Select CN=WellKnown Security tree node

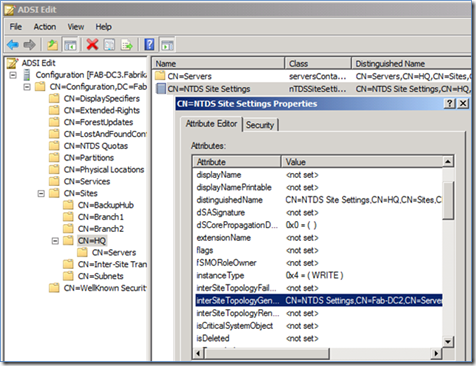[x=105, y=288]
